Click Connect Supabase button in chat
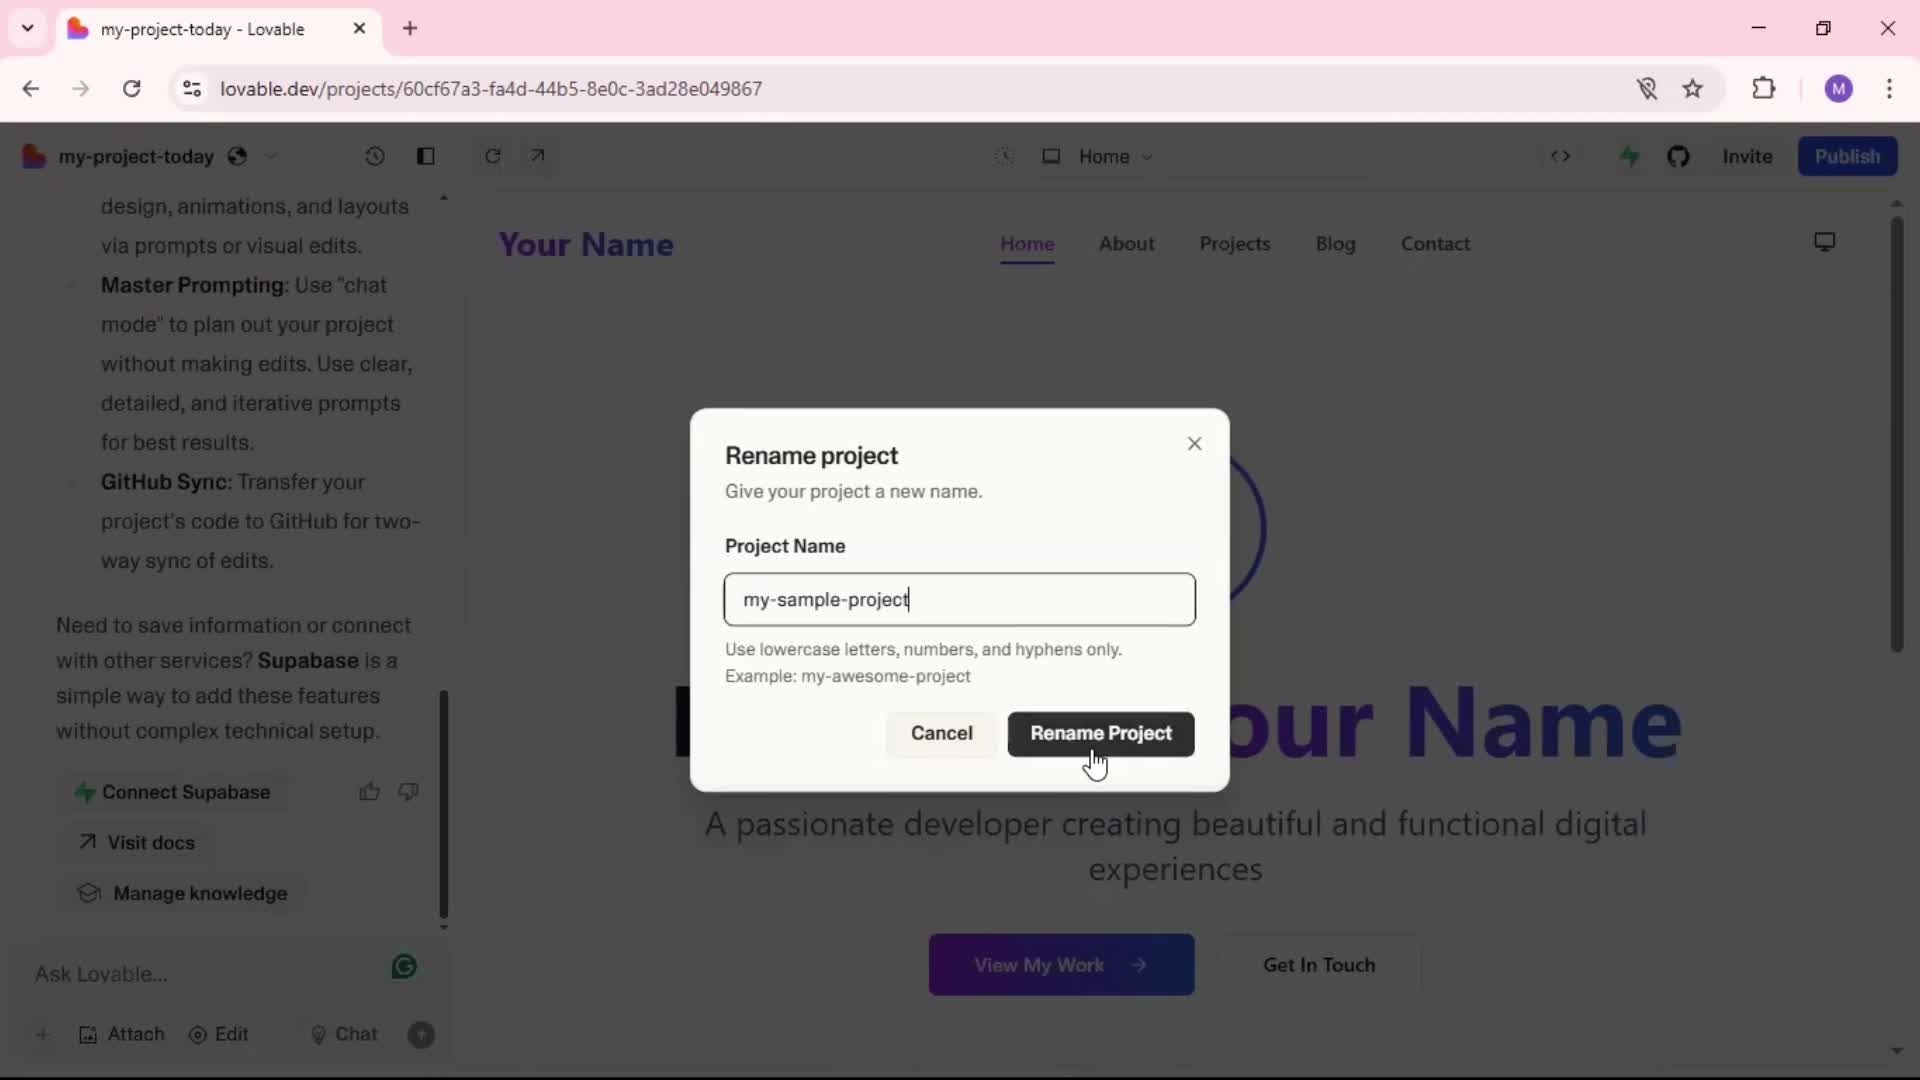Viewport: 1920px width, 1080px height. 173,792
